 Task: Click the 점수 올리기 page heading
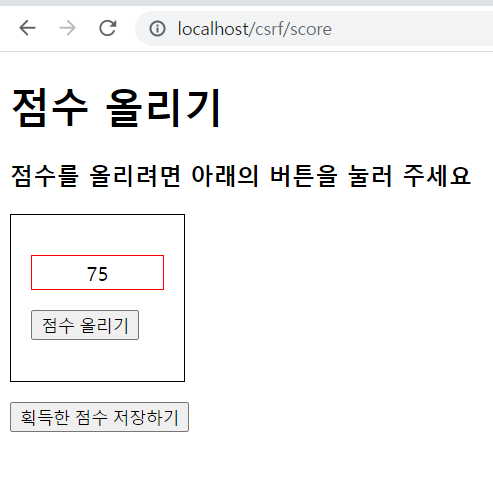coord(116,108)
